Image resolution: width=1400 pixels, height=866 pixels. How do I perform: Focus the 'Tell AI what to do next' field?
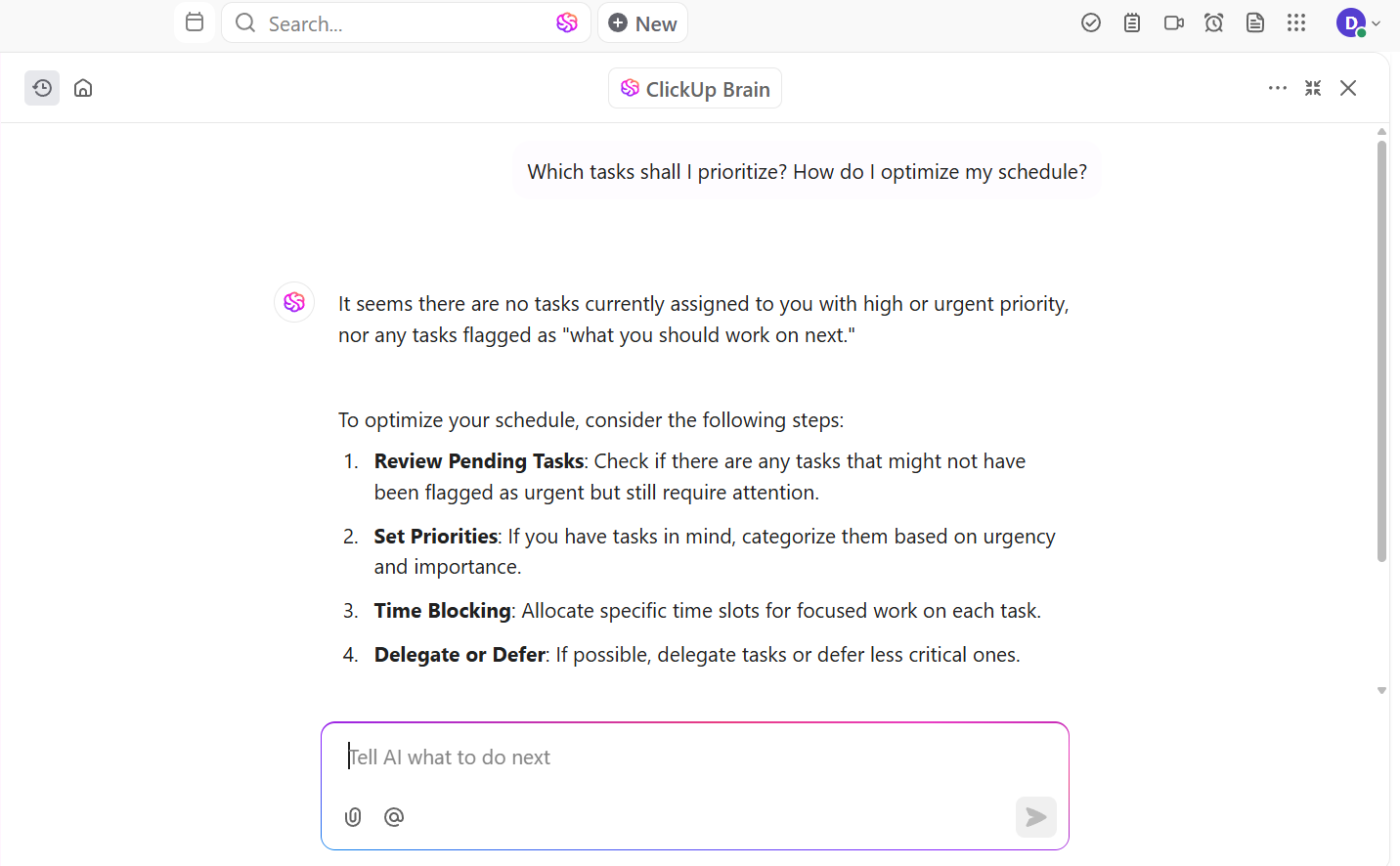[680, 757]
